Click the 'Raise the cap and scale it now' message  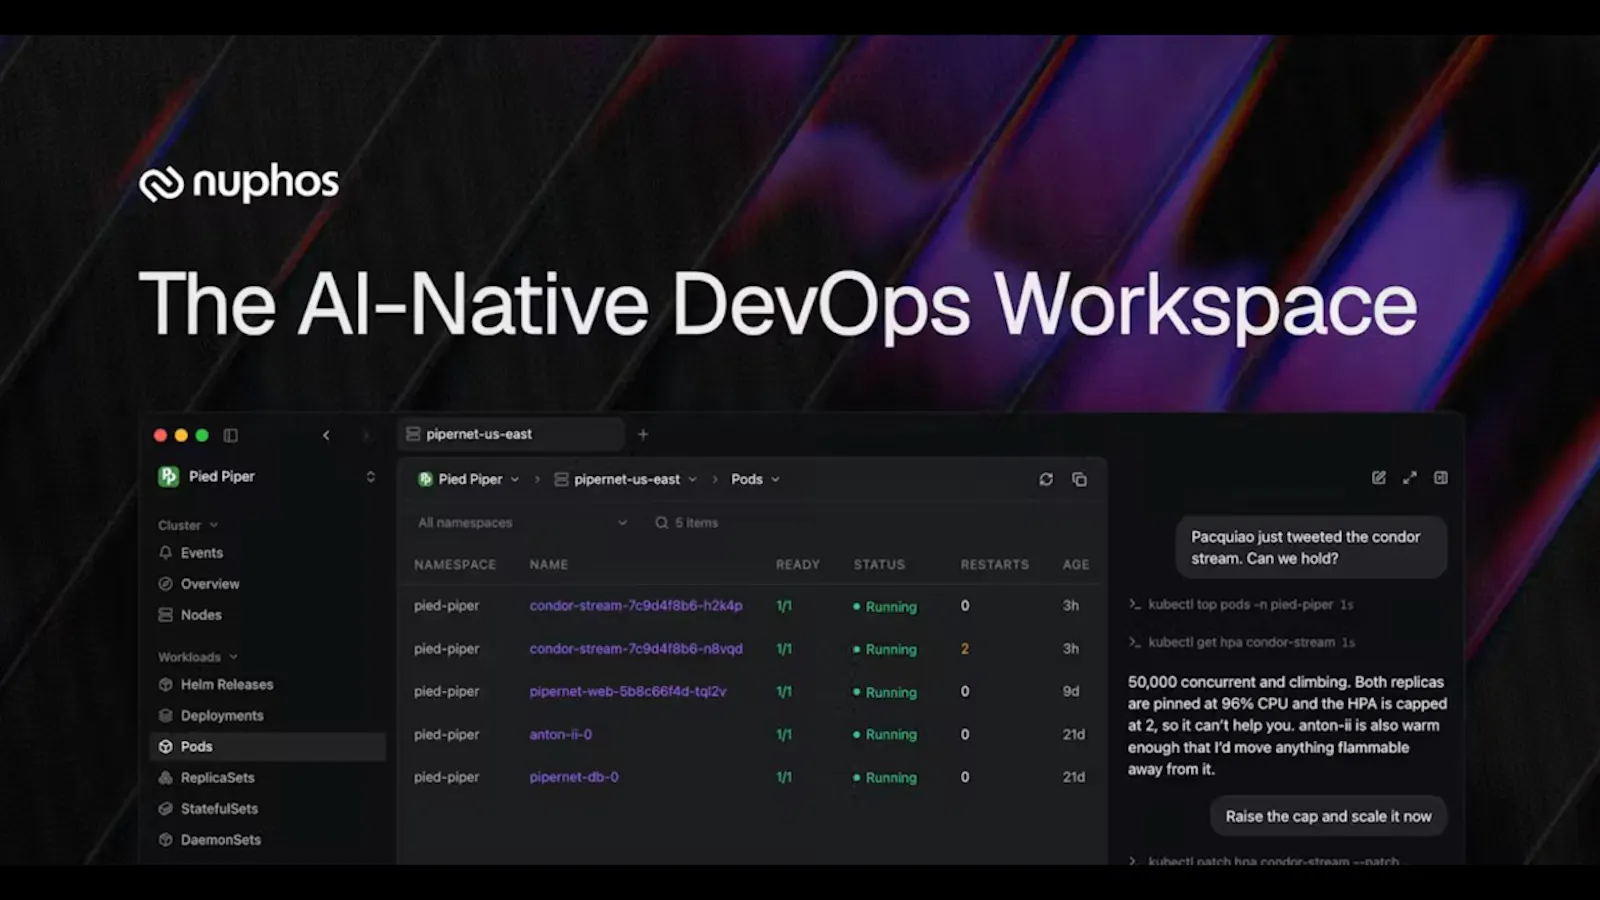coord(1329,817)
